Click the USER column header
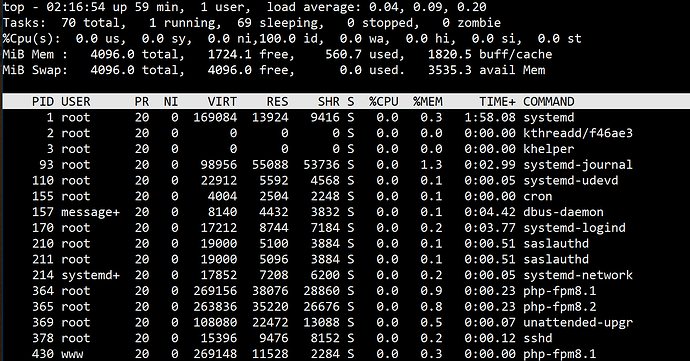The height and width of the screenshot is (361, 690). (76, 102)
